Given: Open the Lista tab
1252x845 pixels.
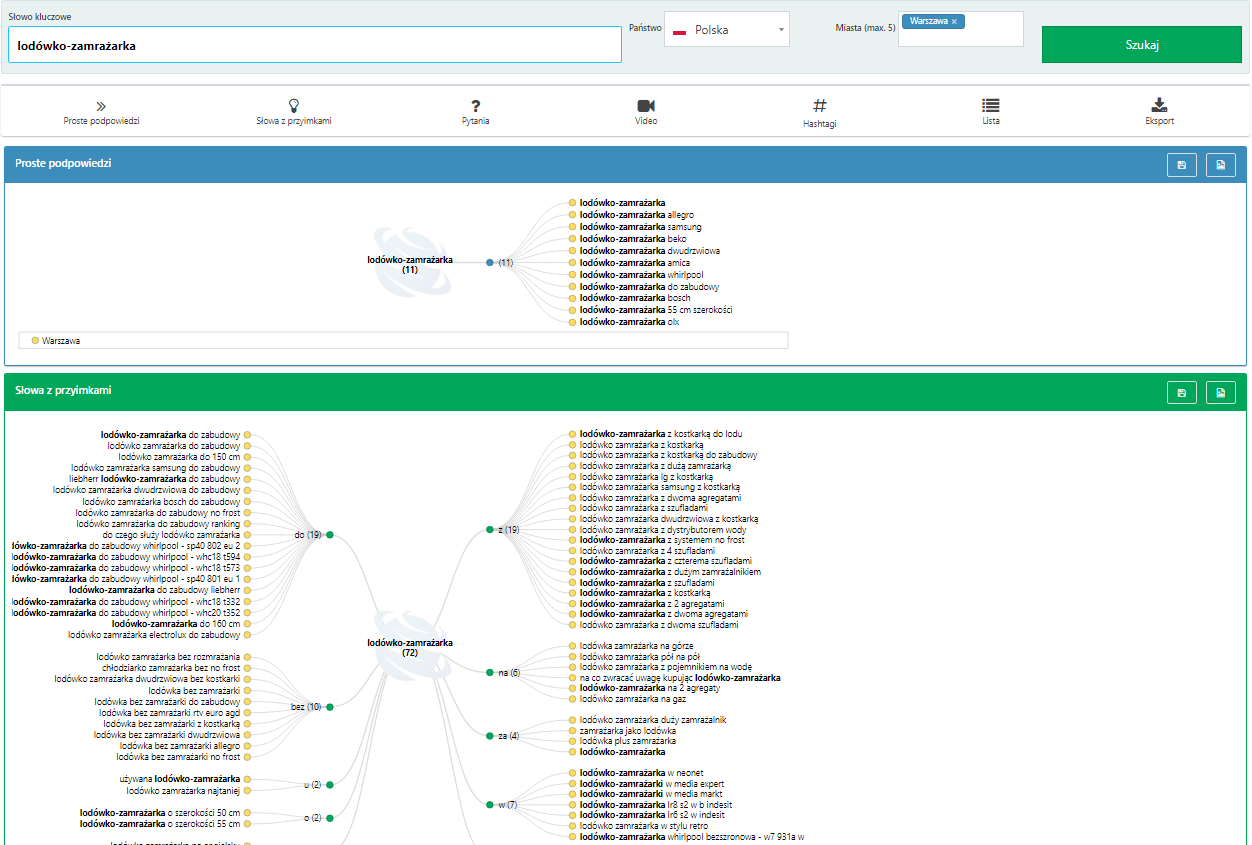Looking at the screenshot, I should (x=991, y=111).
